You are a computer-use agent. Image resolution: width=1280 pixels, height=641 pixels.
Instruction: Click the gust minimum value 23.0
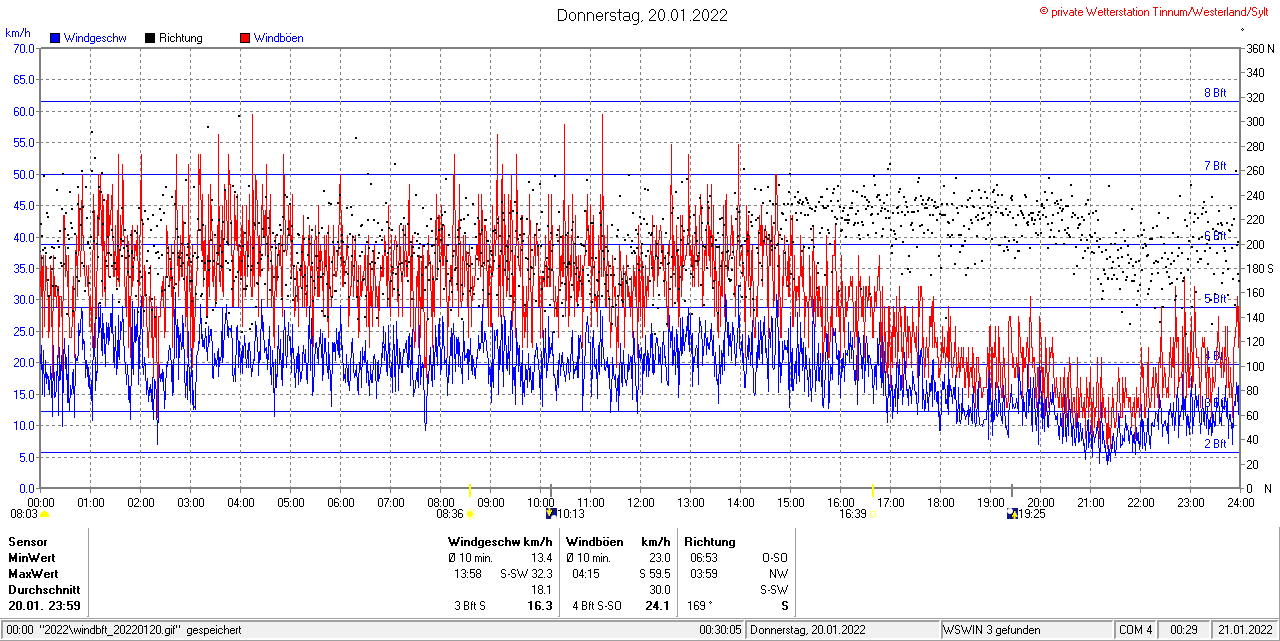tap(659, 558)
